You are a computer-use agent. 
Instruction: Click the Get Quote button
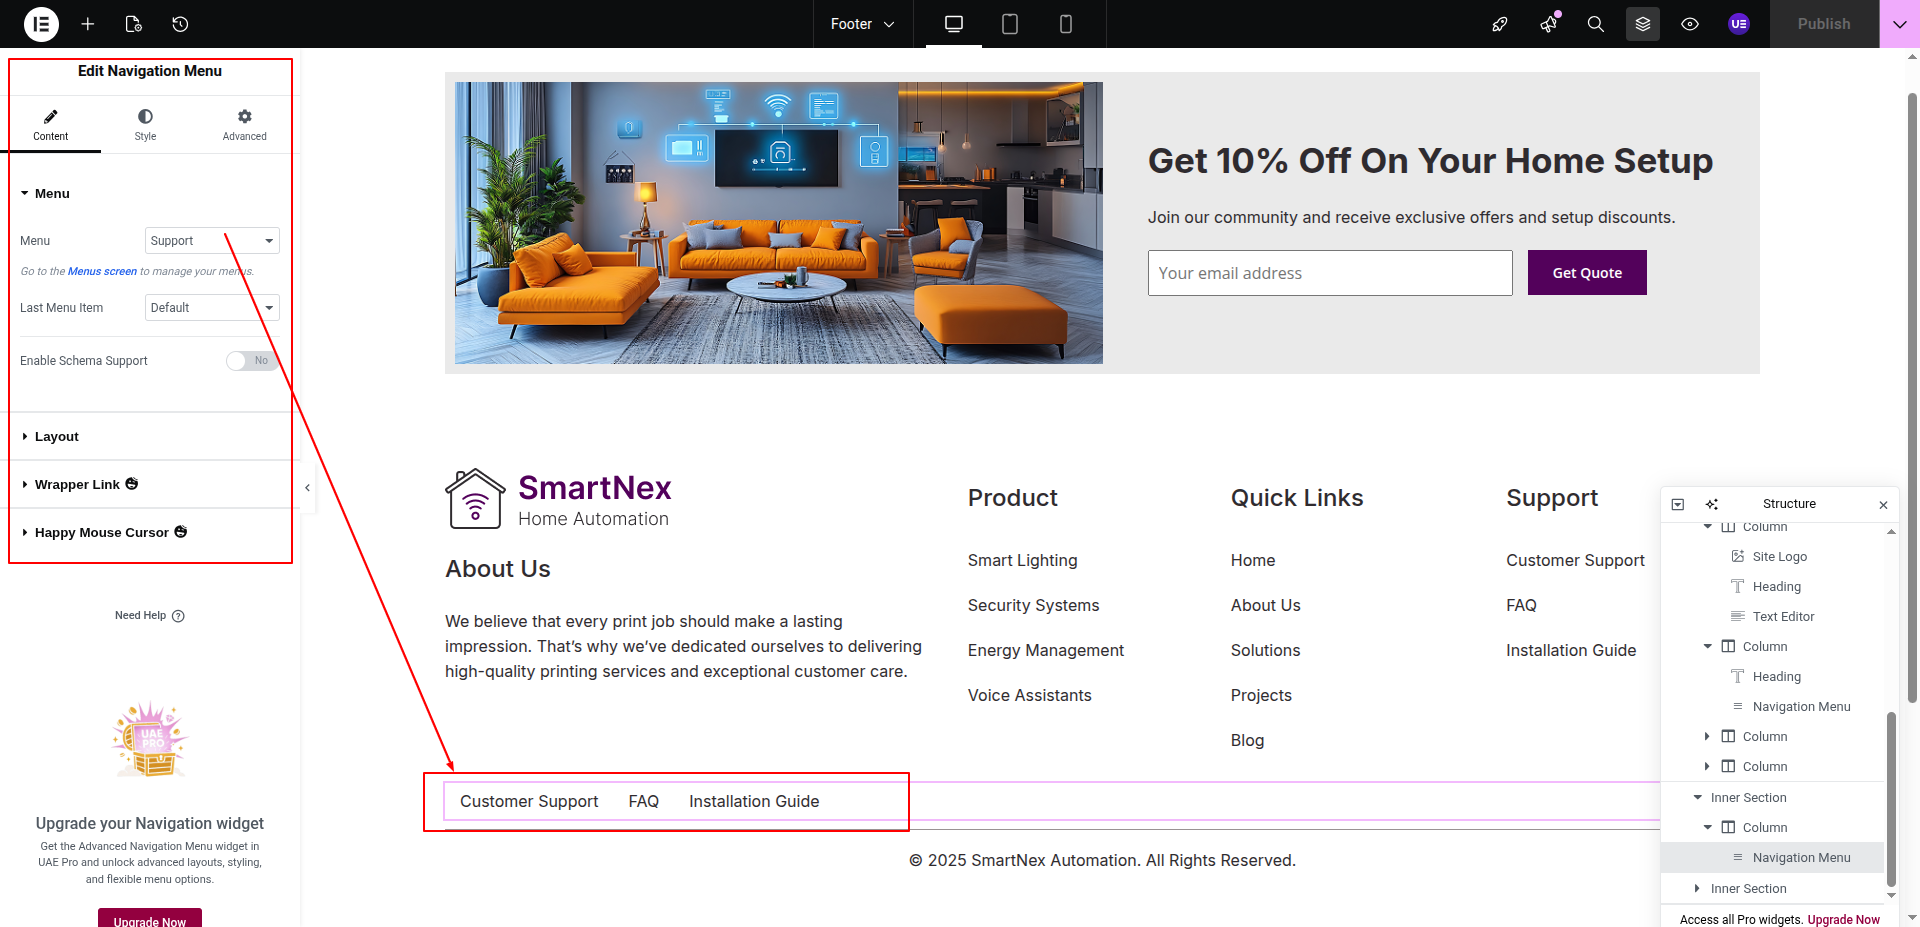[x=1587, y=273]
